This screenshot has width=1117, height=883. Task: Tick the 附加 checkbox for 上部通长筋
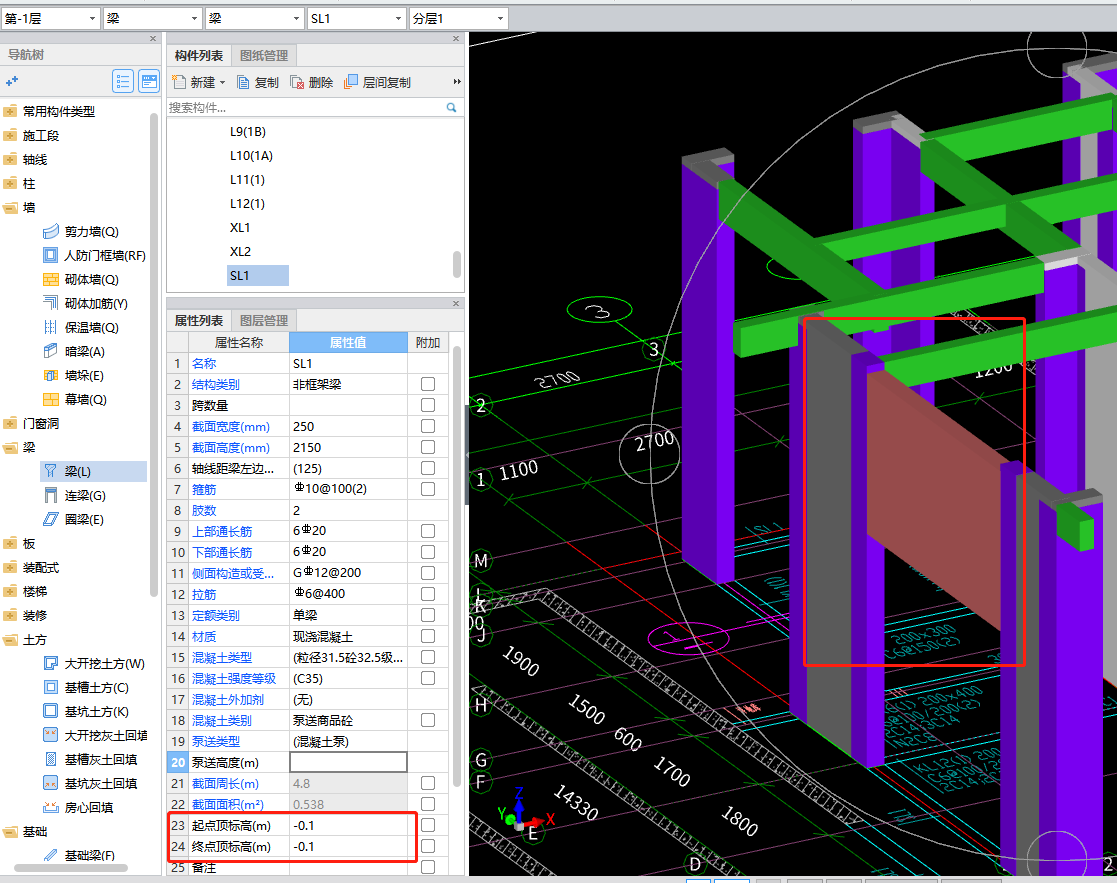coord(427,531)
